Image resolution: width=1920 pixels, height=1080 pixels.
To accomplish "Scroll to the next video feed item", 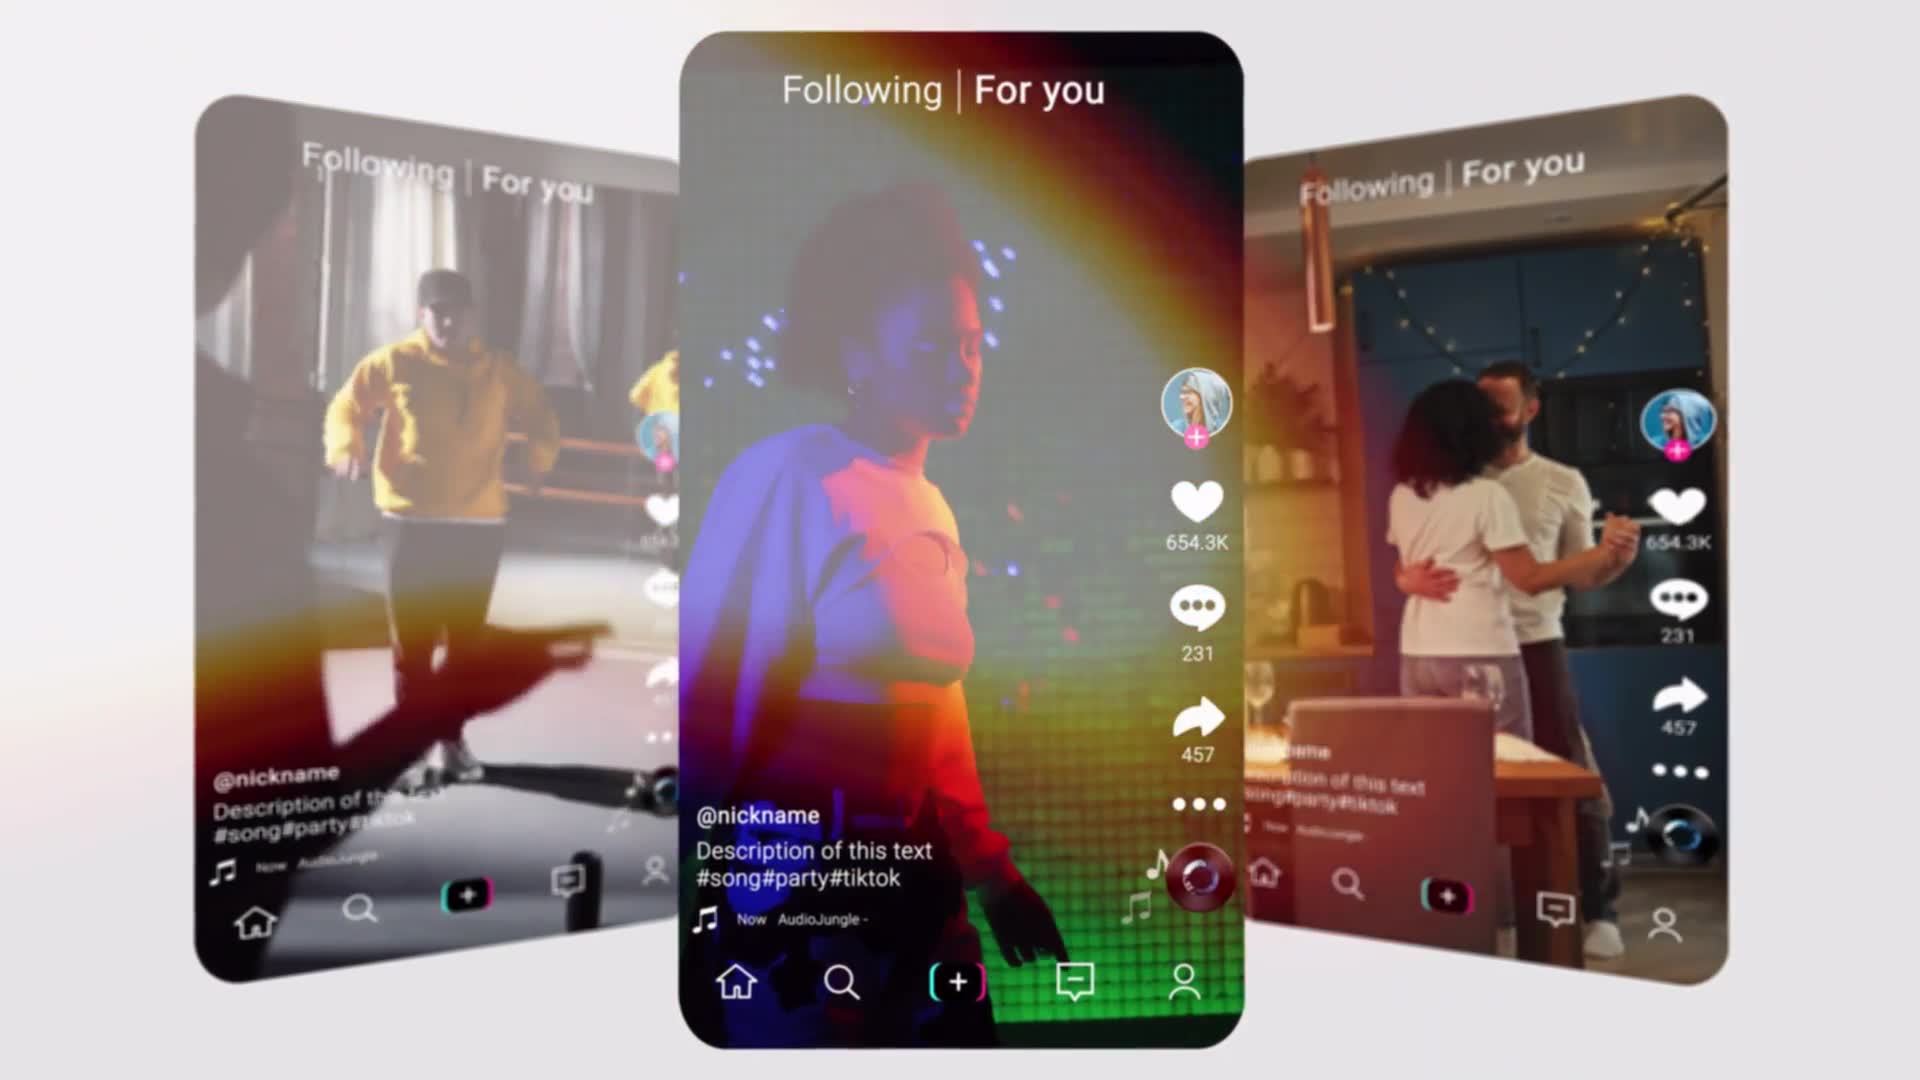I will point(960,527).
